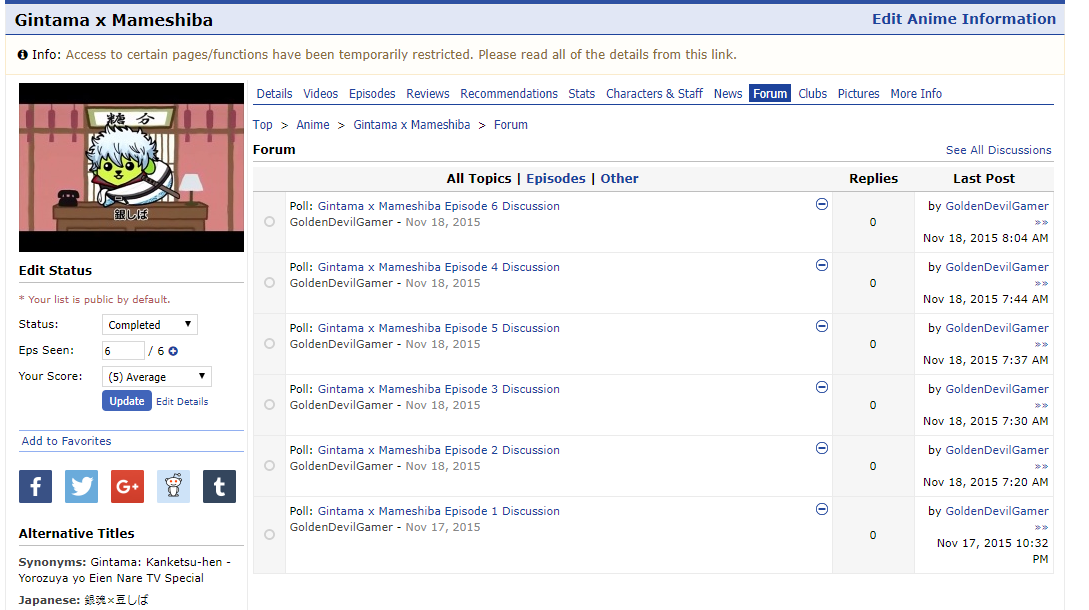The height and width of the screenshot is (610, 1089).
Task: Click minus icon for Episode 3 Discussion
Action: [x=822, y=388]
